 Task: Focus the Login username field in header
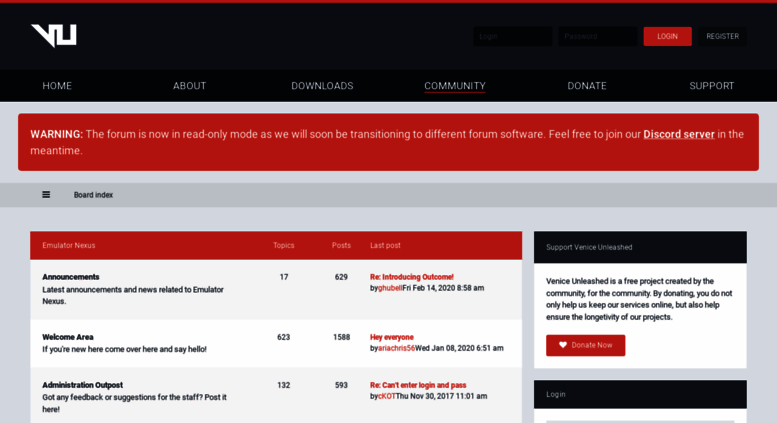513,36
